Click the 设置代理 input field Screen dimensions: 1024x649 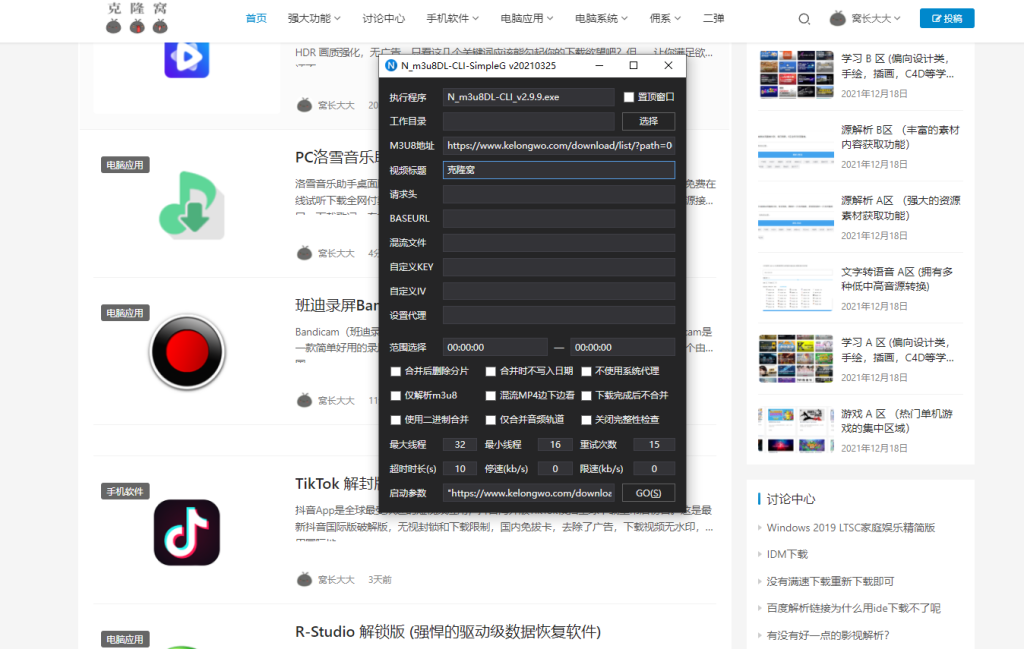[x=558, y=315]
